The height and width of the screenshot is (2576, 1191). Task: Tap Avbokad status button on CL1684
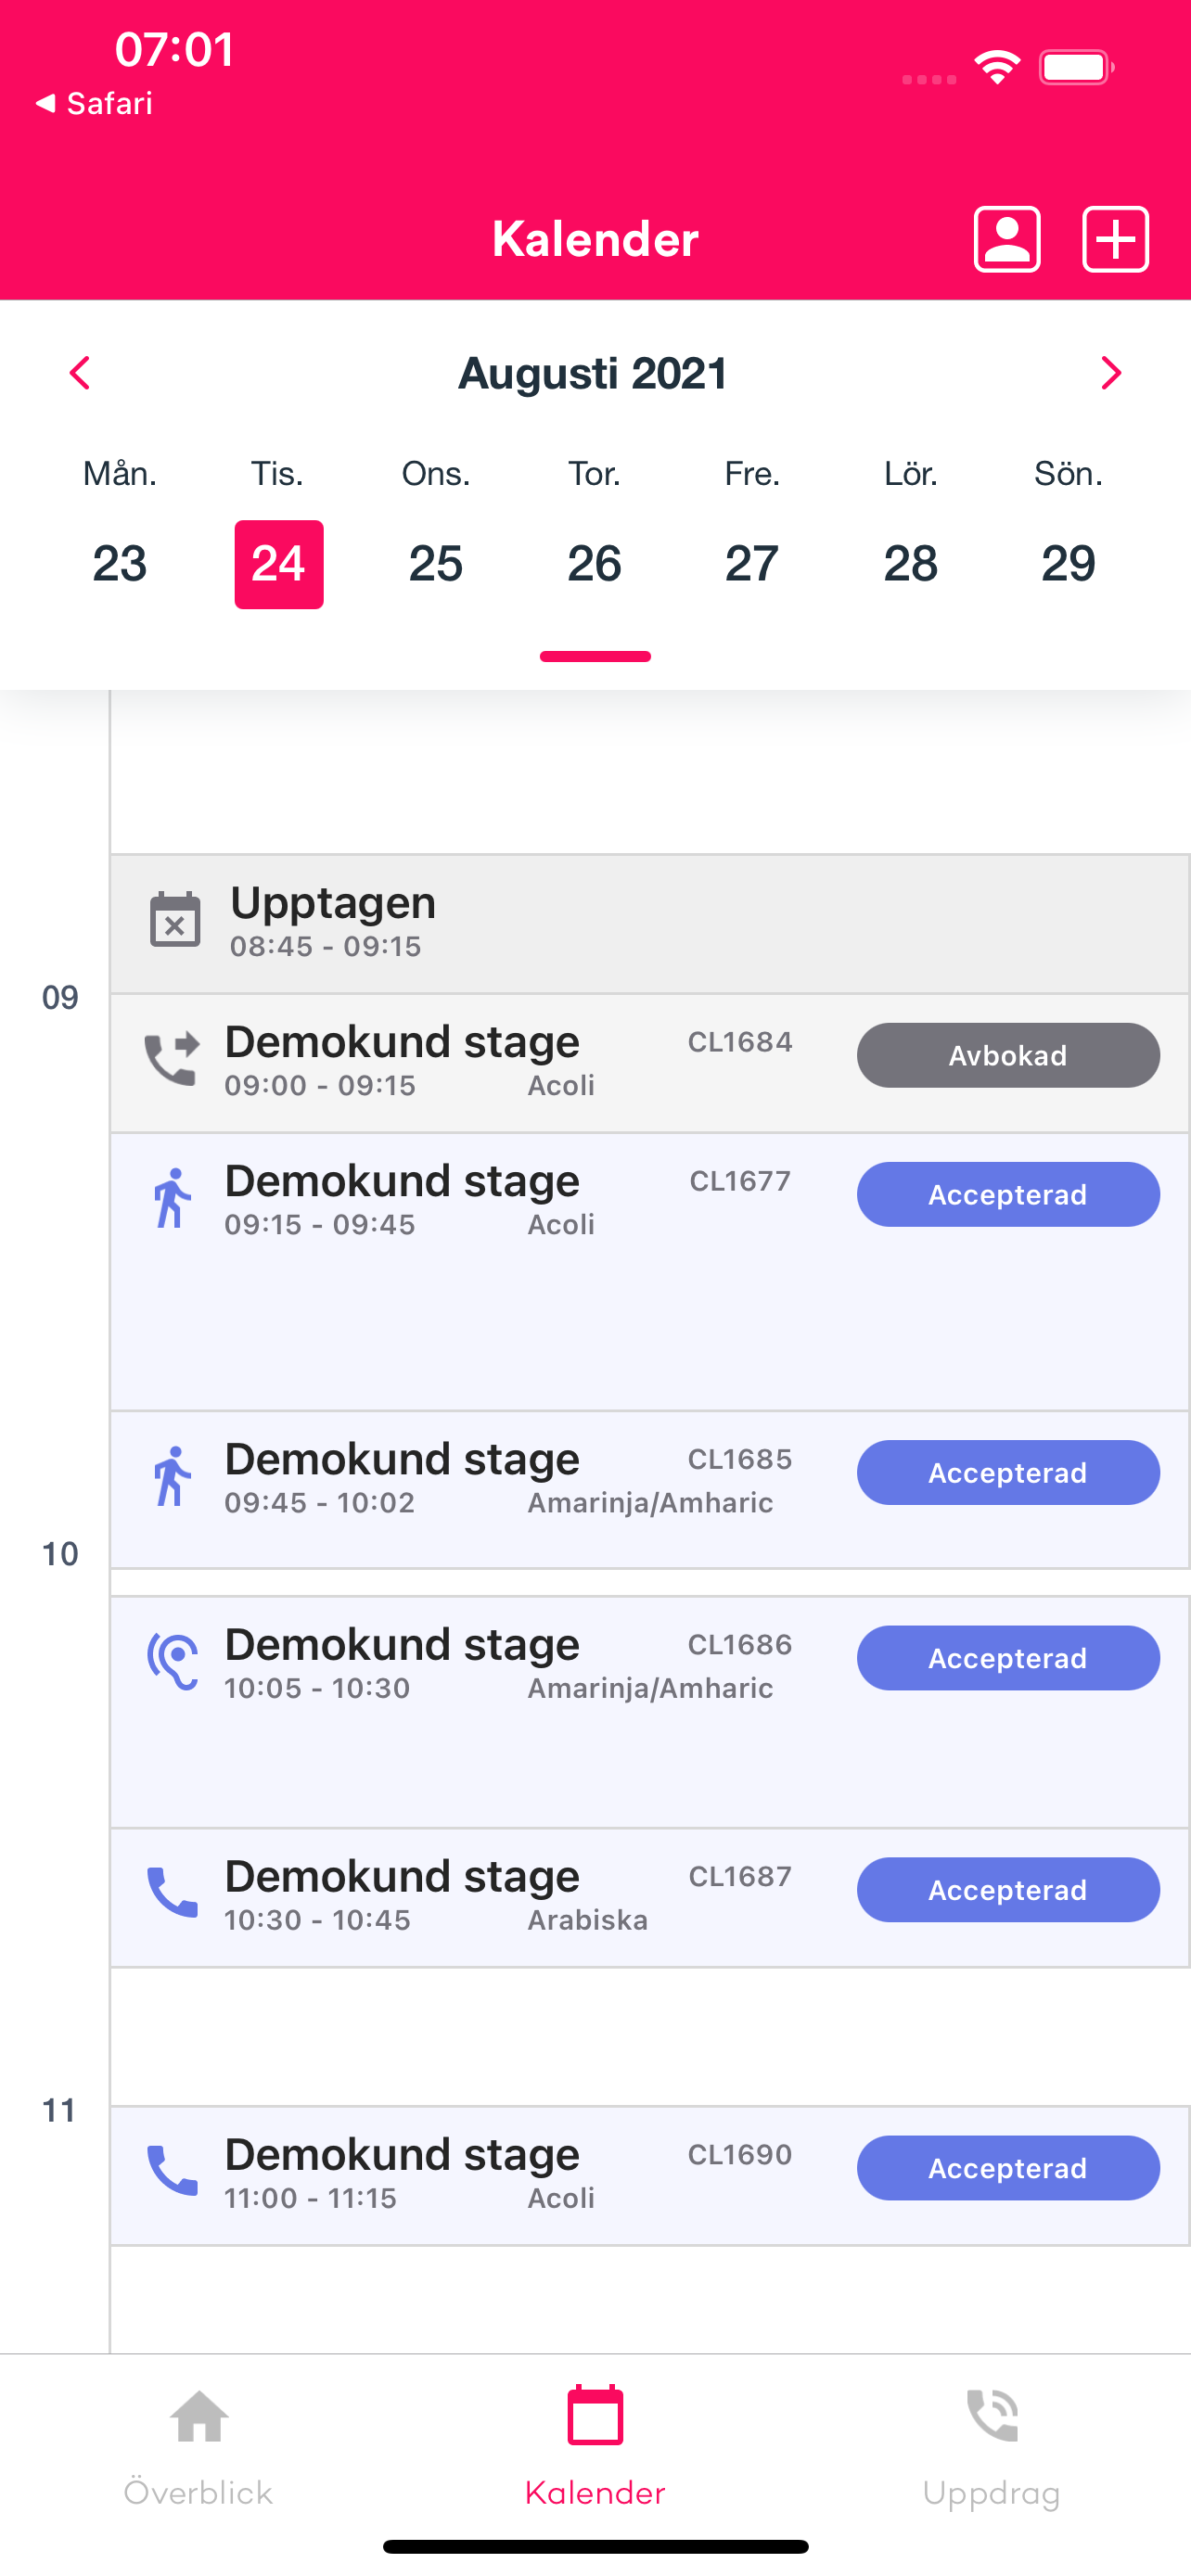coord(1008,1055)
